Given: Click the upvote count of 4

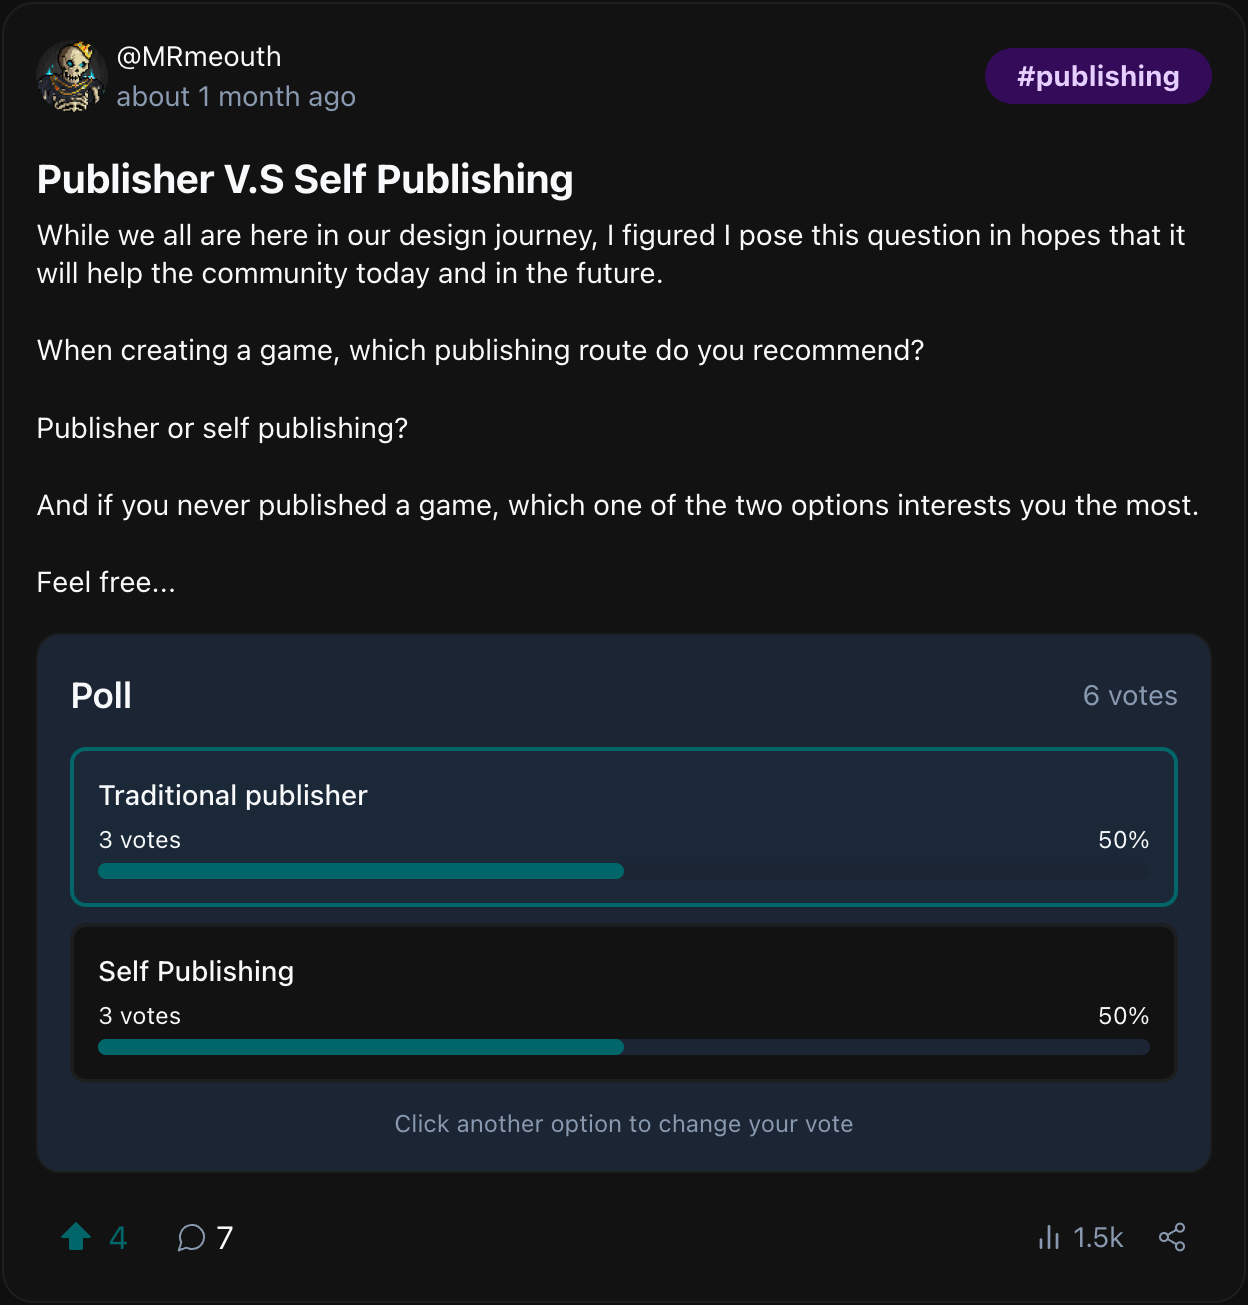Looking at the screenshot, I should pos(118,1238).
